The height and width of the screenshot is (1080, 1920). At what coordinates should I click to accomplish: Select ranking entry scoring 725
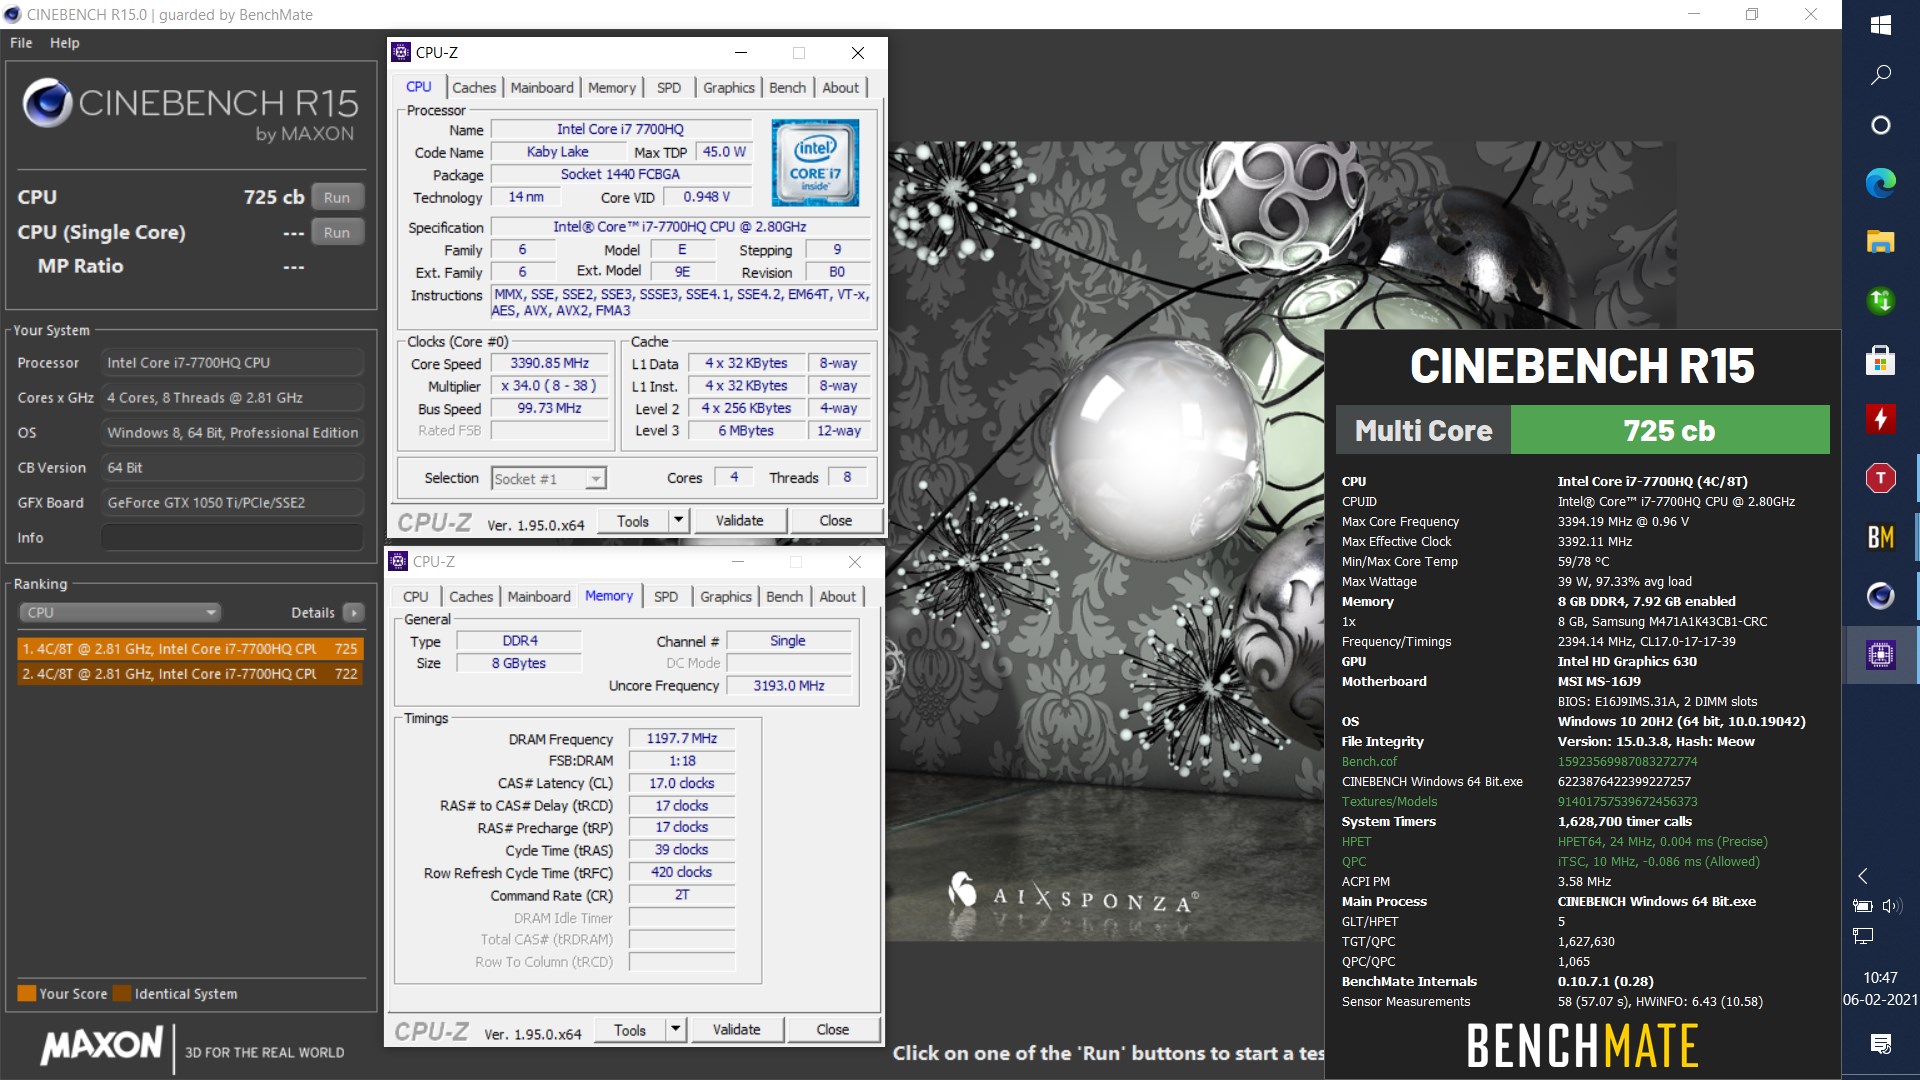click(x=190, y=649)
